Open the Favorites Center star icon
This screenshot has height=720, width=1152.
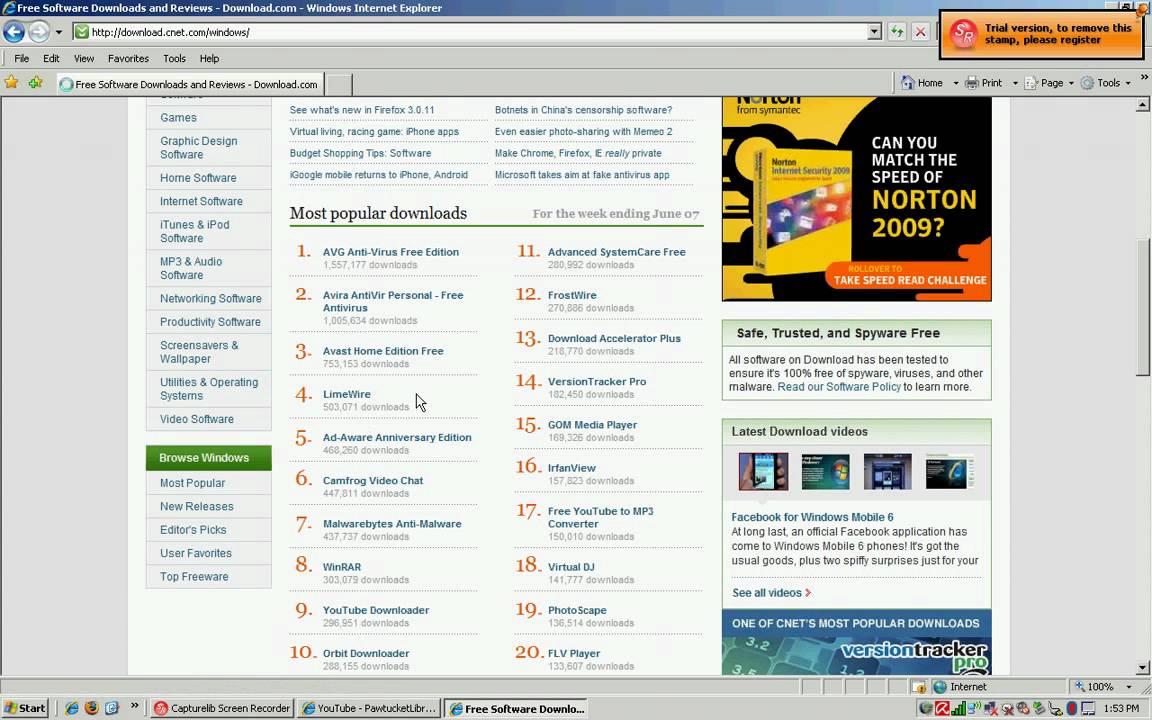pyautogui.click(x=12, y=82)
